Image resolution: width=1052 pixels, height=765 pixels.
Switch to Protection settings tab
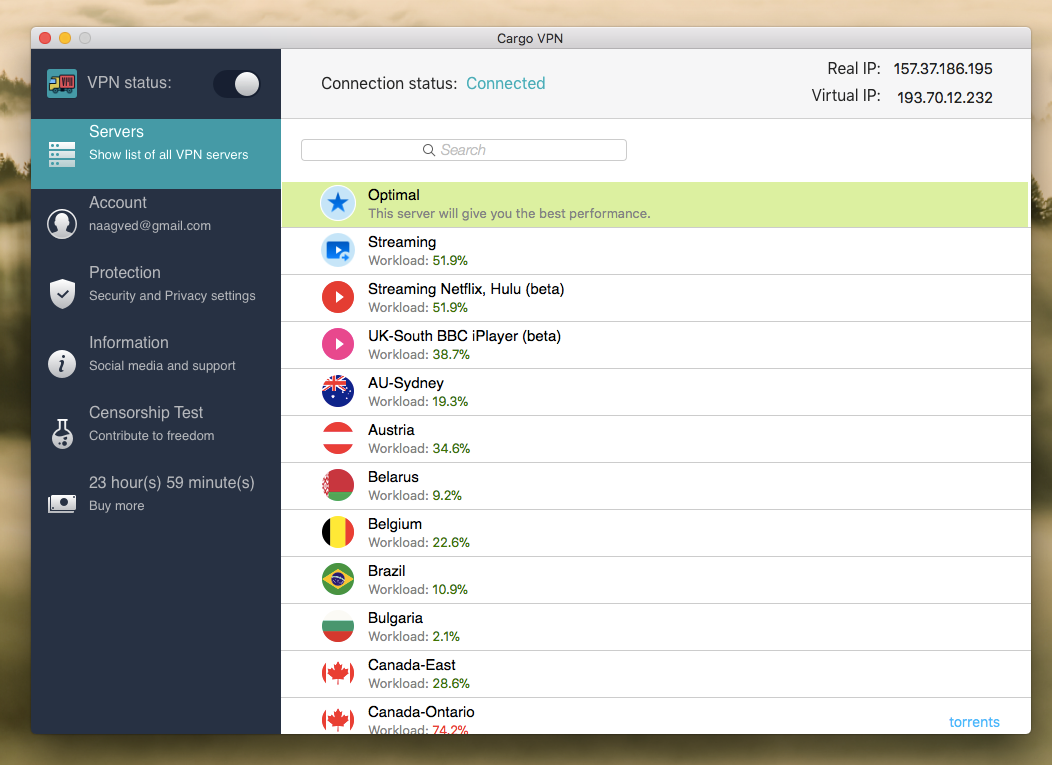pos(156,293)
